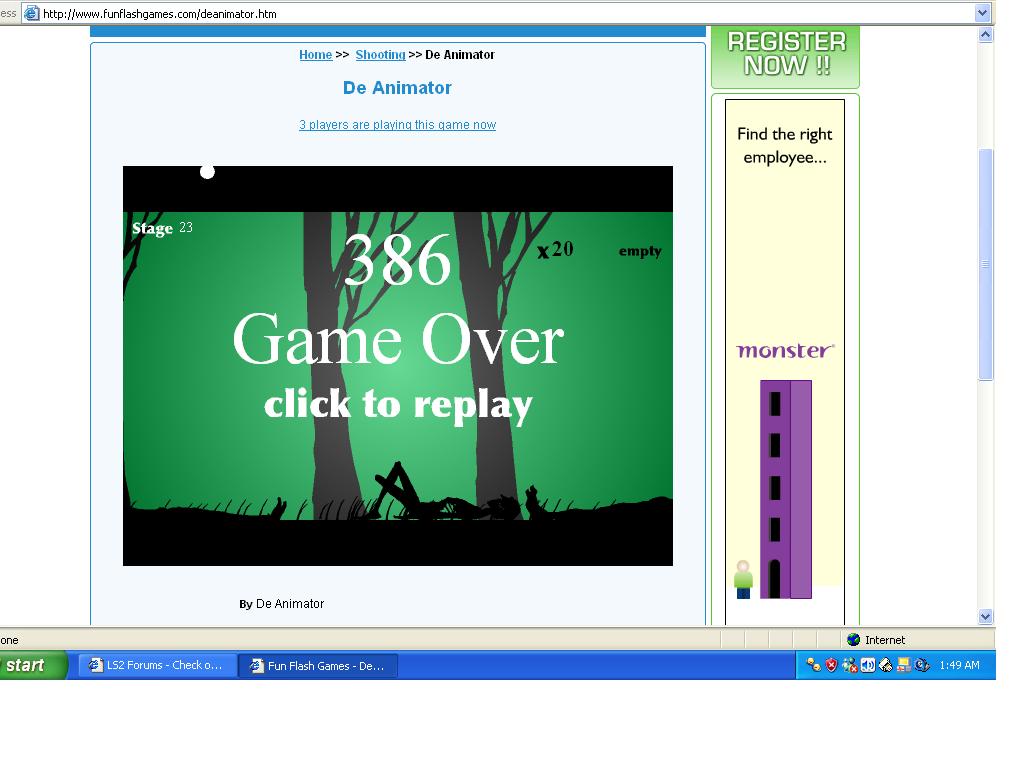Click 'Game Over' text to replay
The width and height of the screenshot is (1024, 768).
(x=398, y=339)
